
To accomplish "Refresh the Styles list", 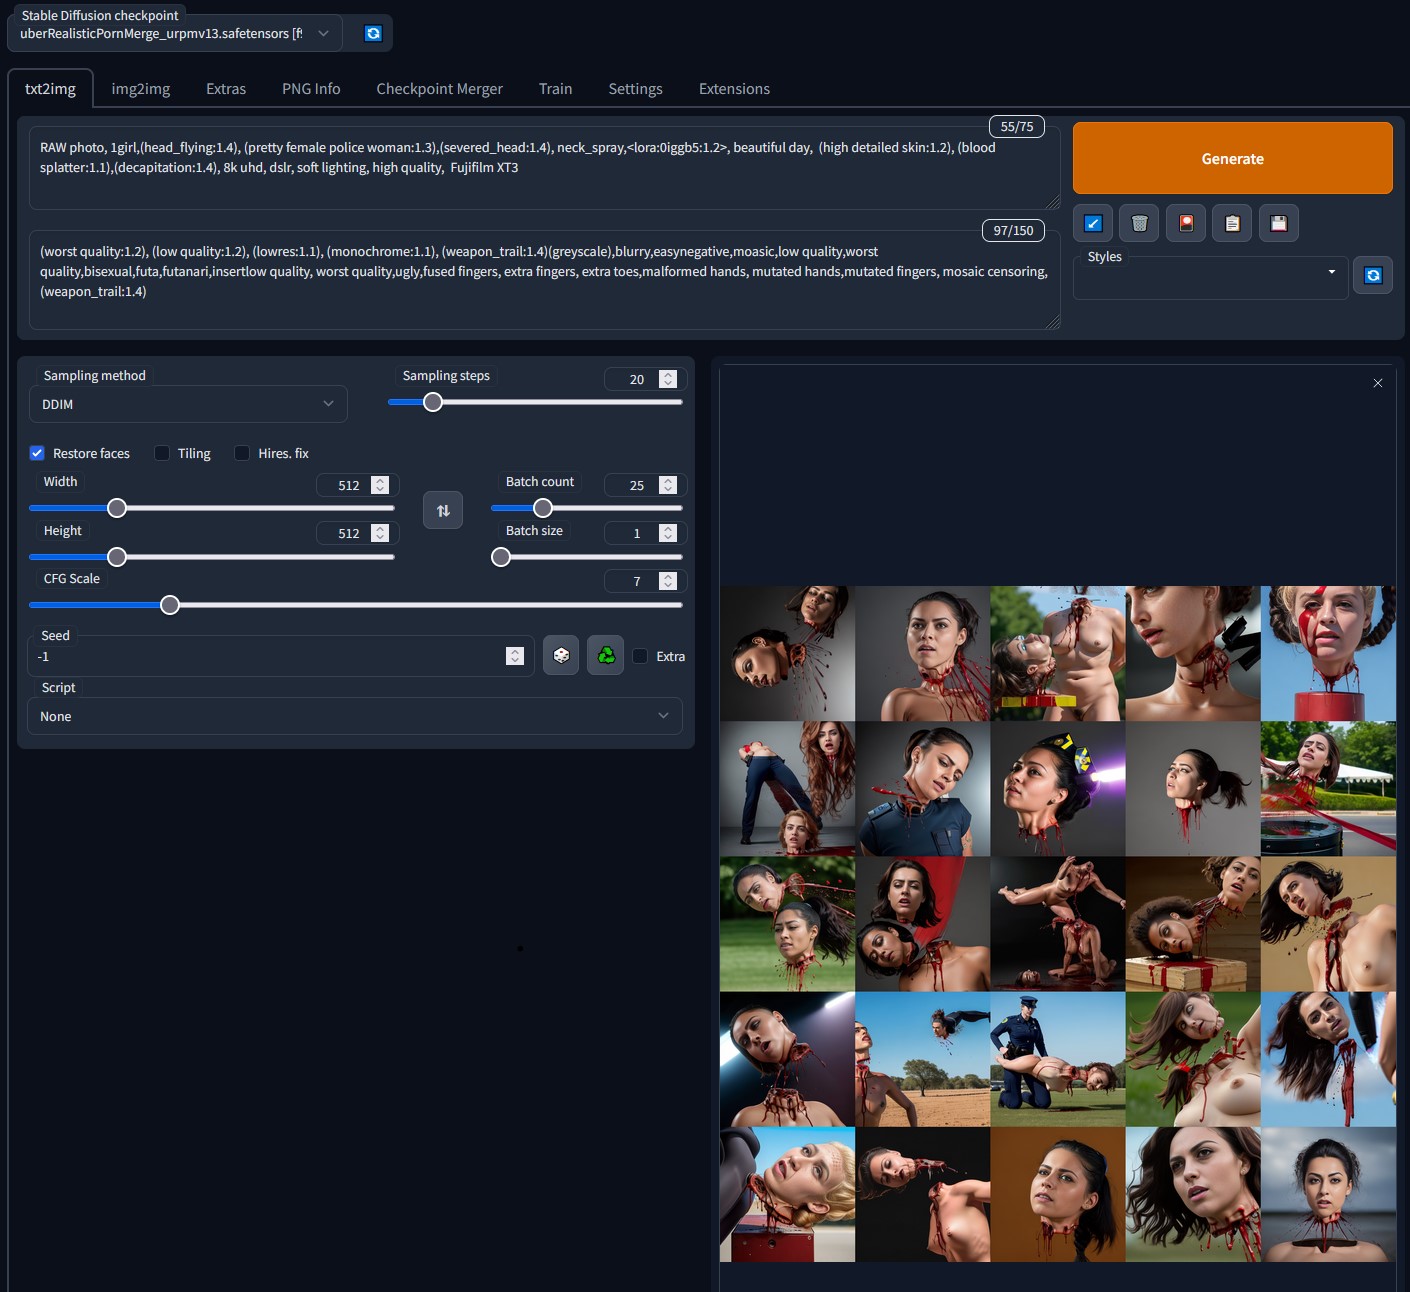I will click(1373, 275).
